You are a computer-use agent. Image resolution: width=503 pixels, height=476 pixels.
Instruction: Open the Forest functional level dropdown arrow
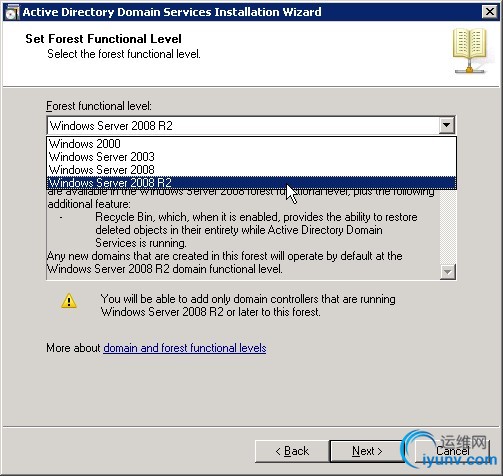coord(447,126)
